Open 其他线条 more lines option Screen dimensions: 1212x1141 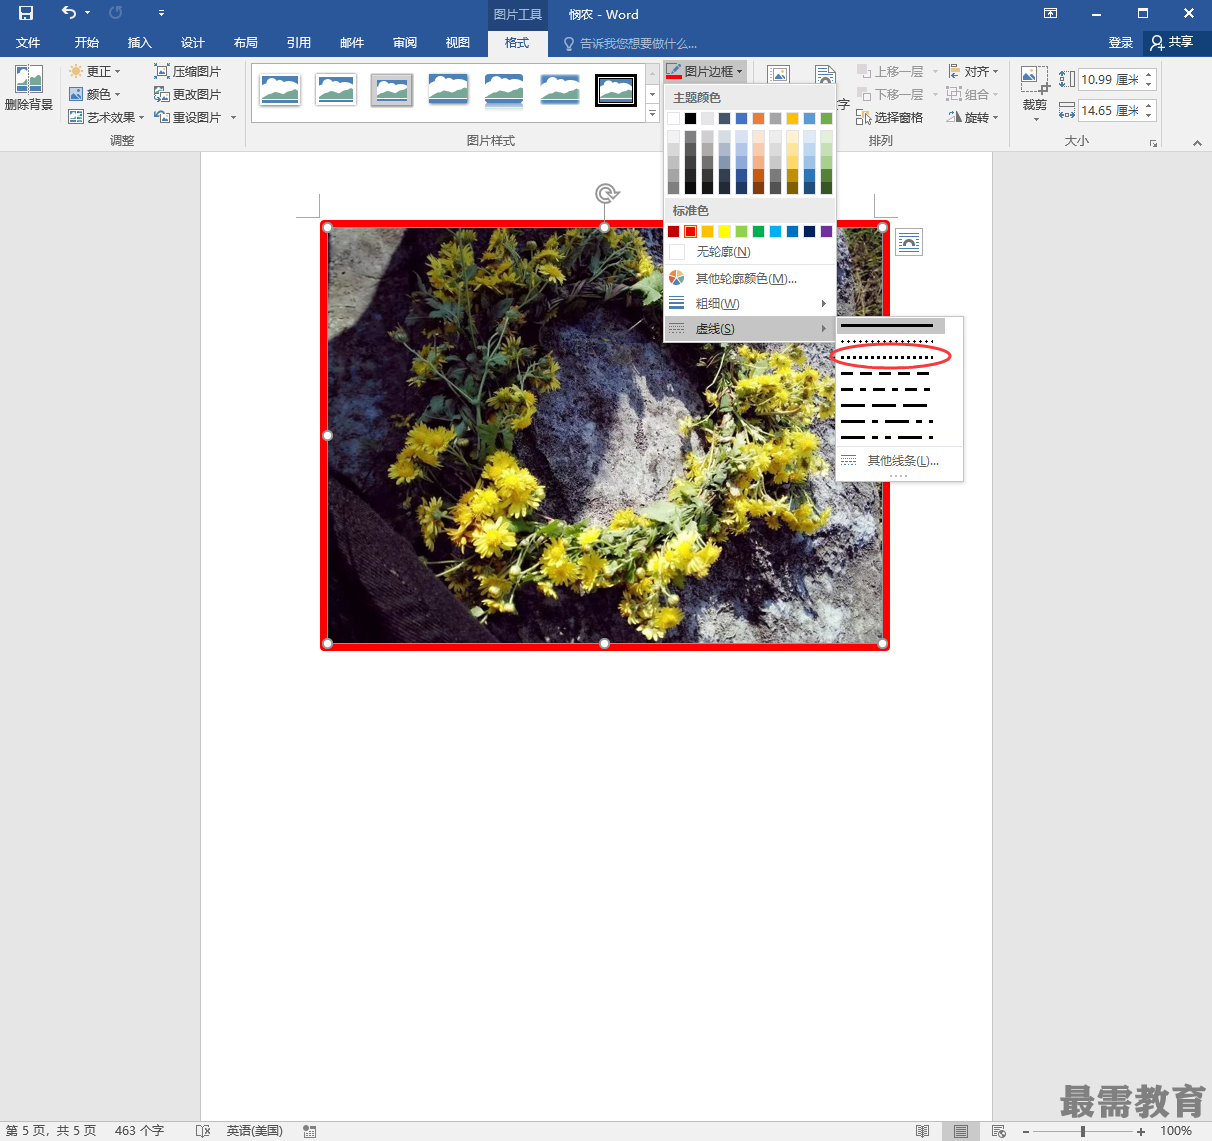click(x=899, y=460)
